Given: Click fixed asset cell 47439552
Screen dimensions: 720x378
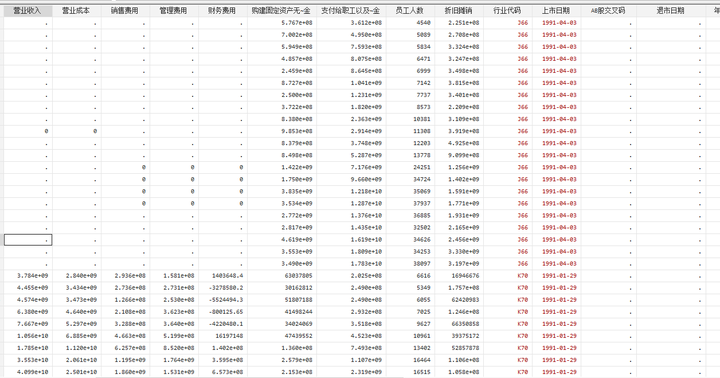Looking at the screenshot, I should point(281,336).
